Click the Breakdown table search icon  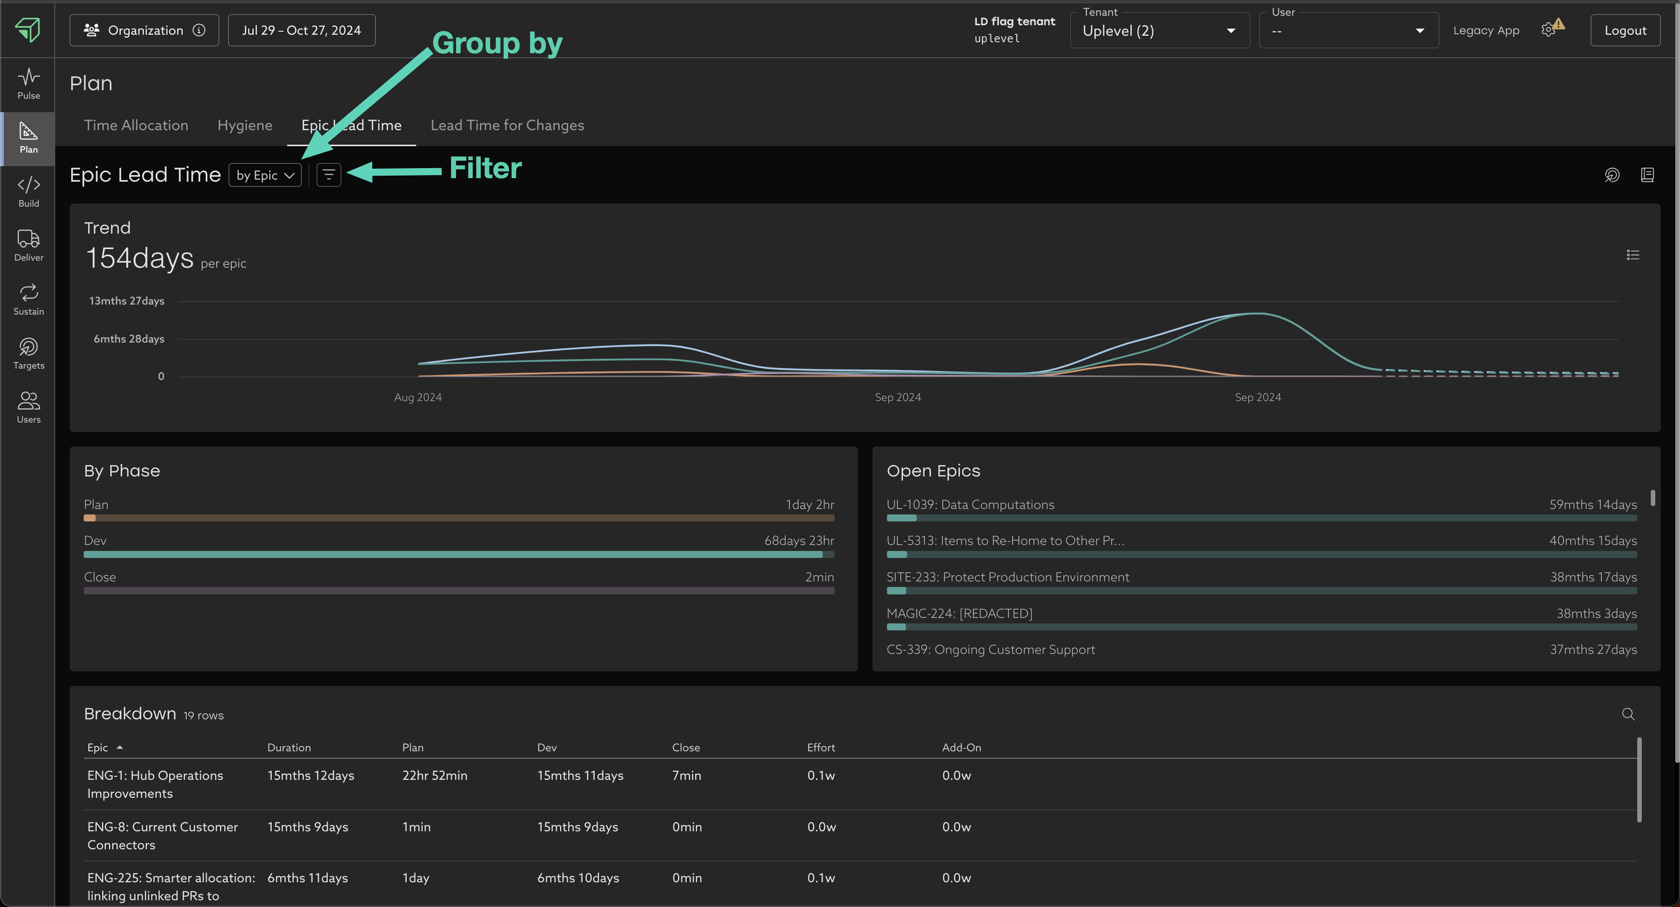[x=1628, y=714]
